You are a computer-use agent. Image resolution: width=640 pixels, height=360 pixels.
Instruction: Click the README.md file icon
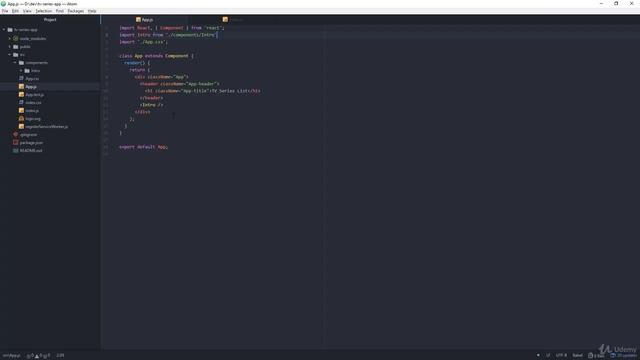click(16, 151)
